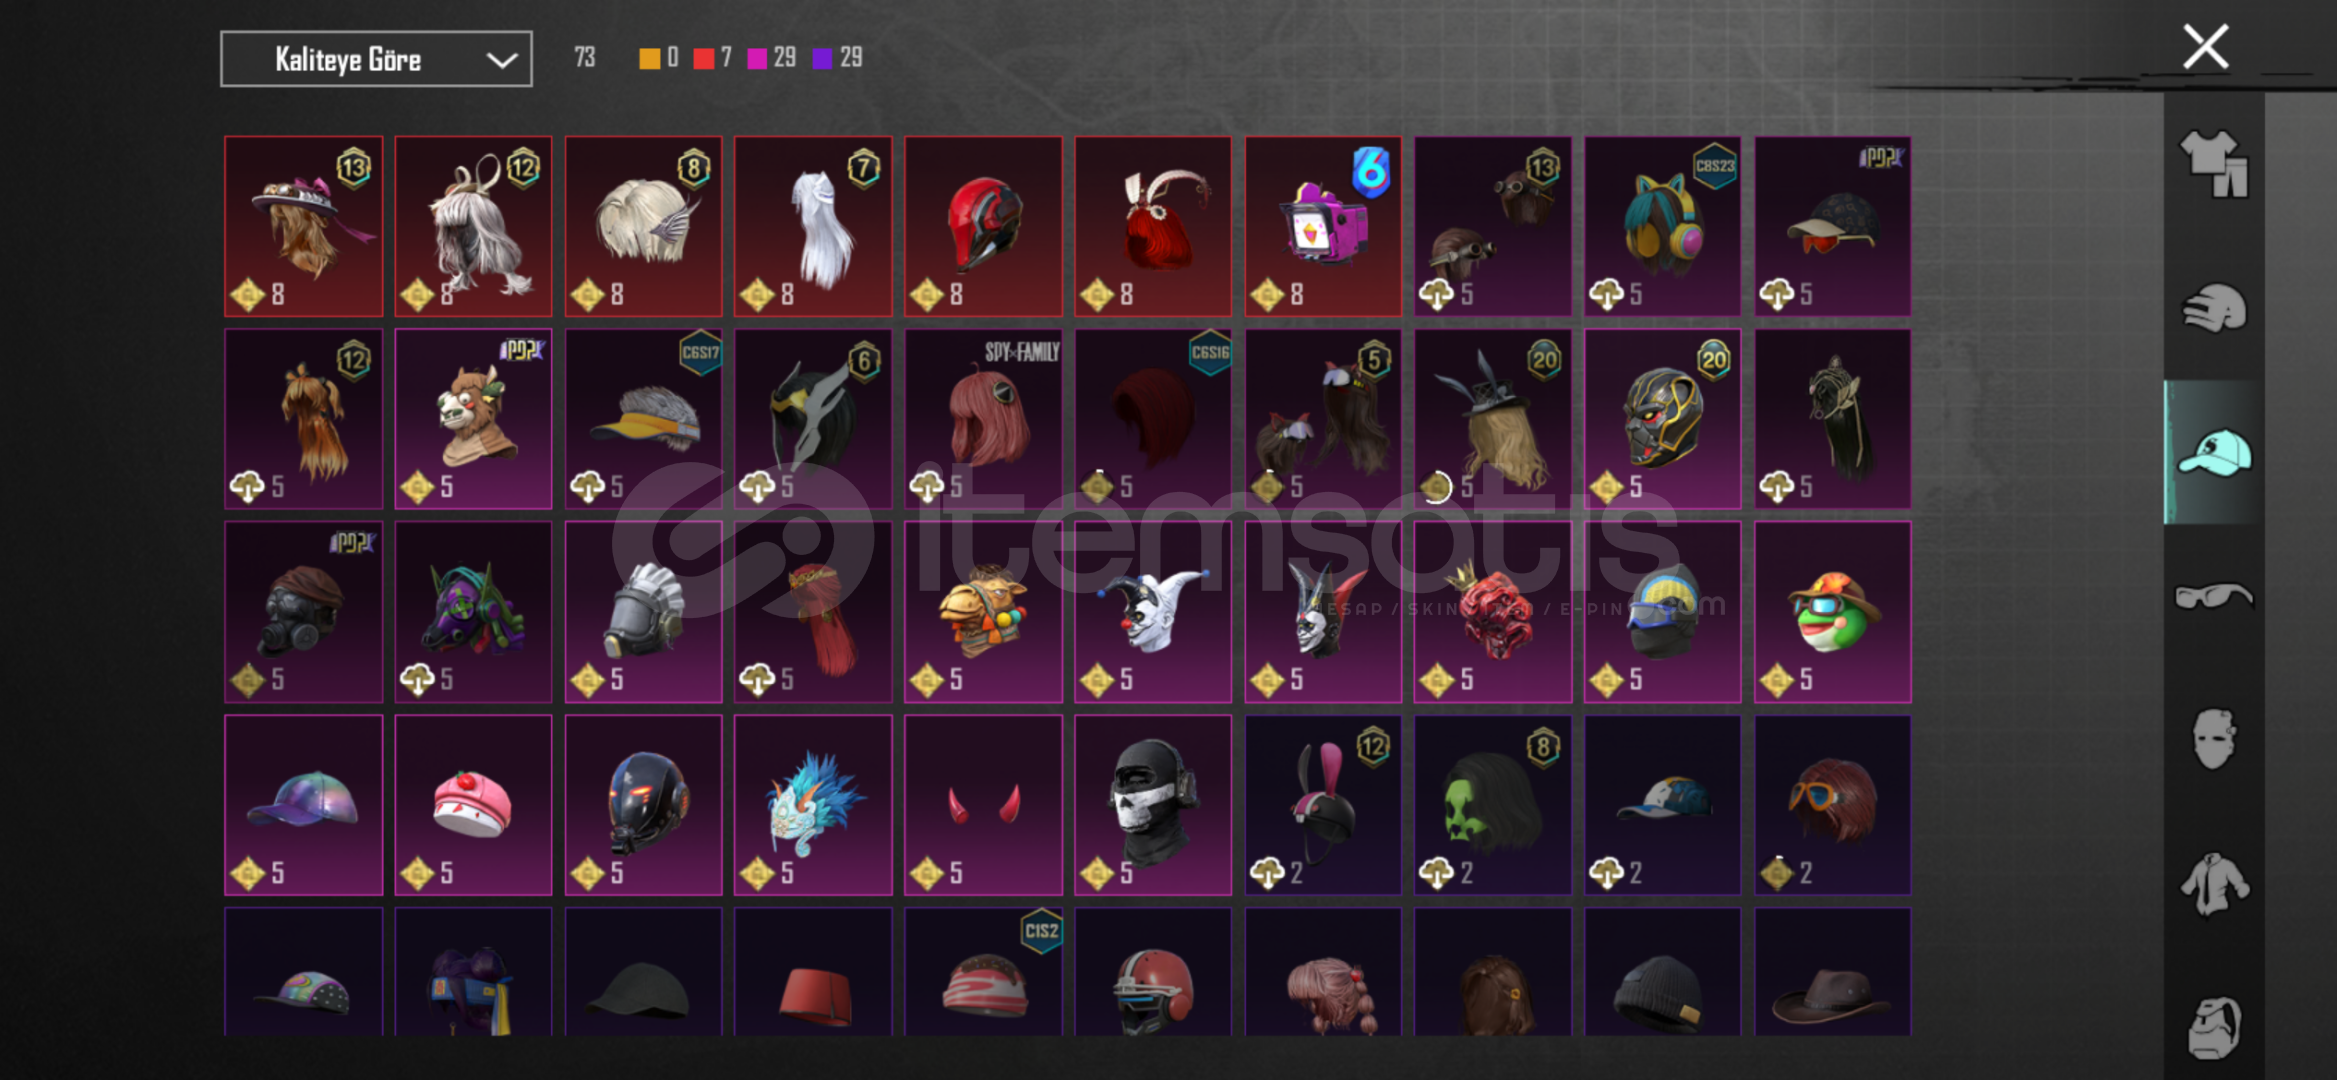
Task: Select the white clown jester mask item
Action: [1153, 612]
